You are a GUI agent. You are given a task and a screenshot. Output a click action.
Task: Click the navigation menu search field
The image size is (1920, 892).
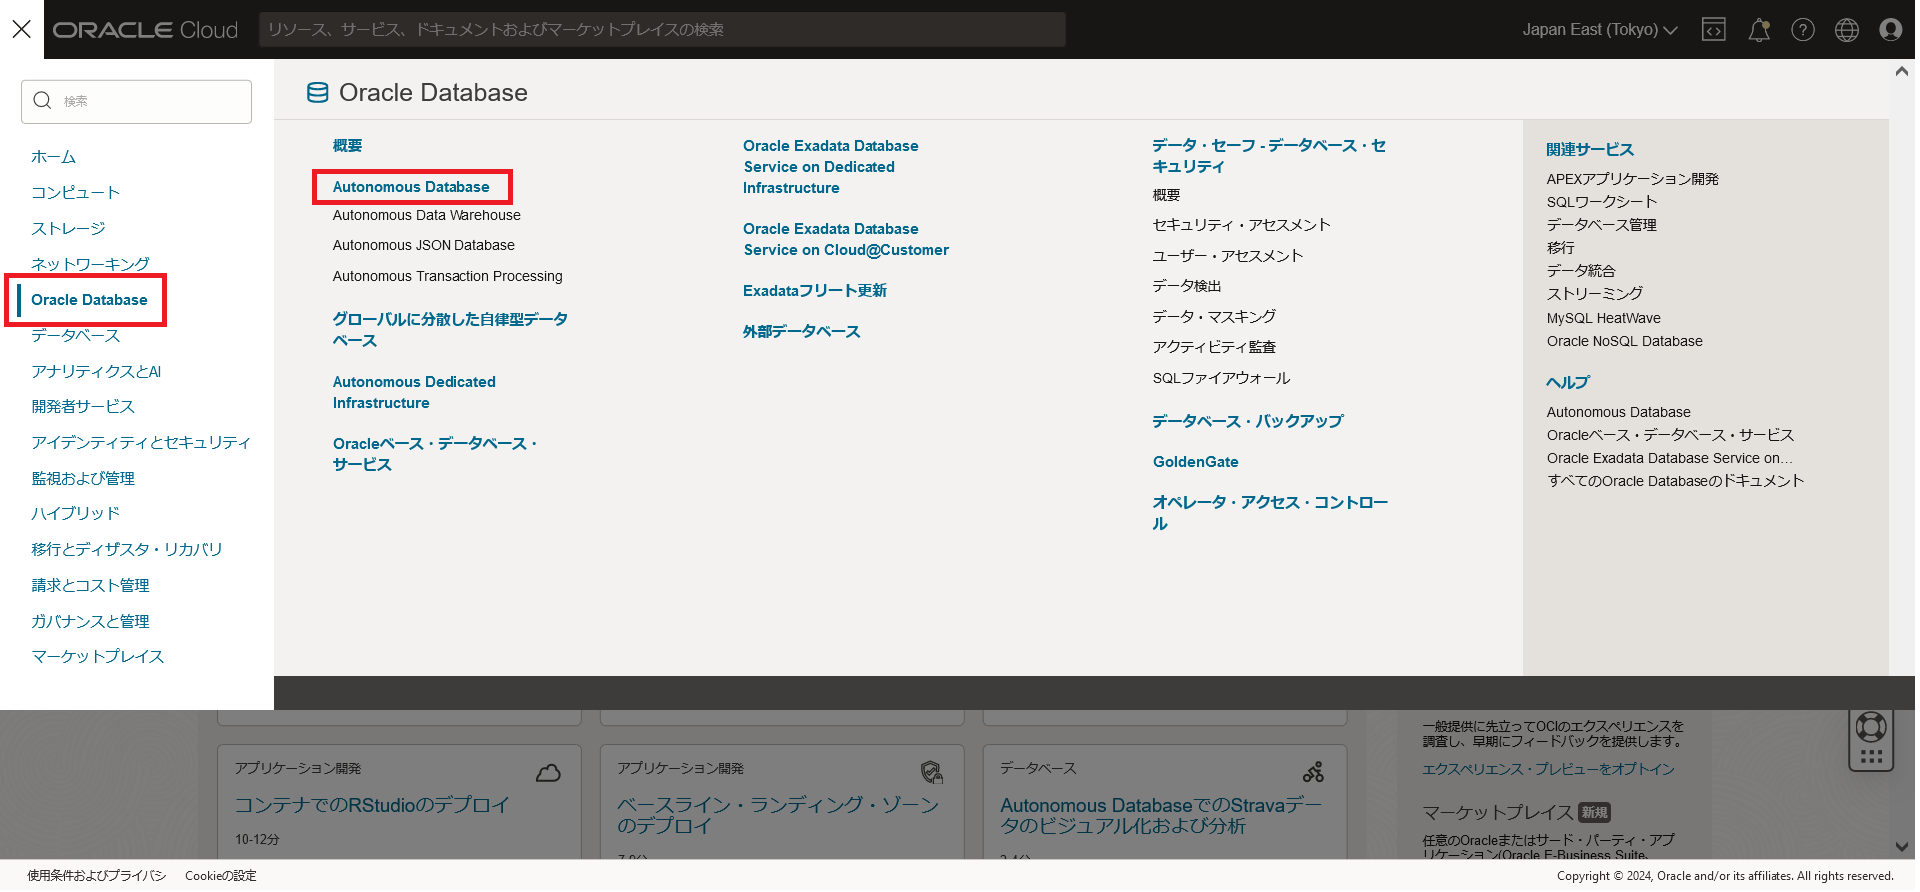point(136,101)
